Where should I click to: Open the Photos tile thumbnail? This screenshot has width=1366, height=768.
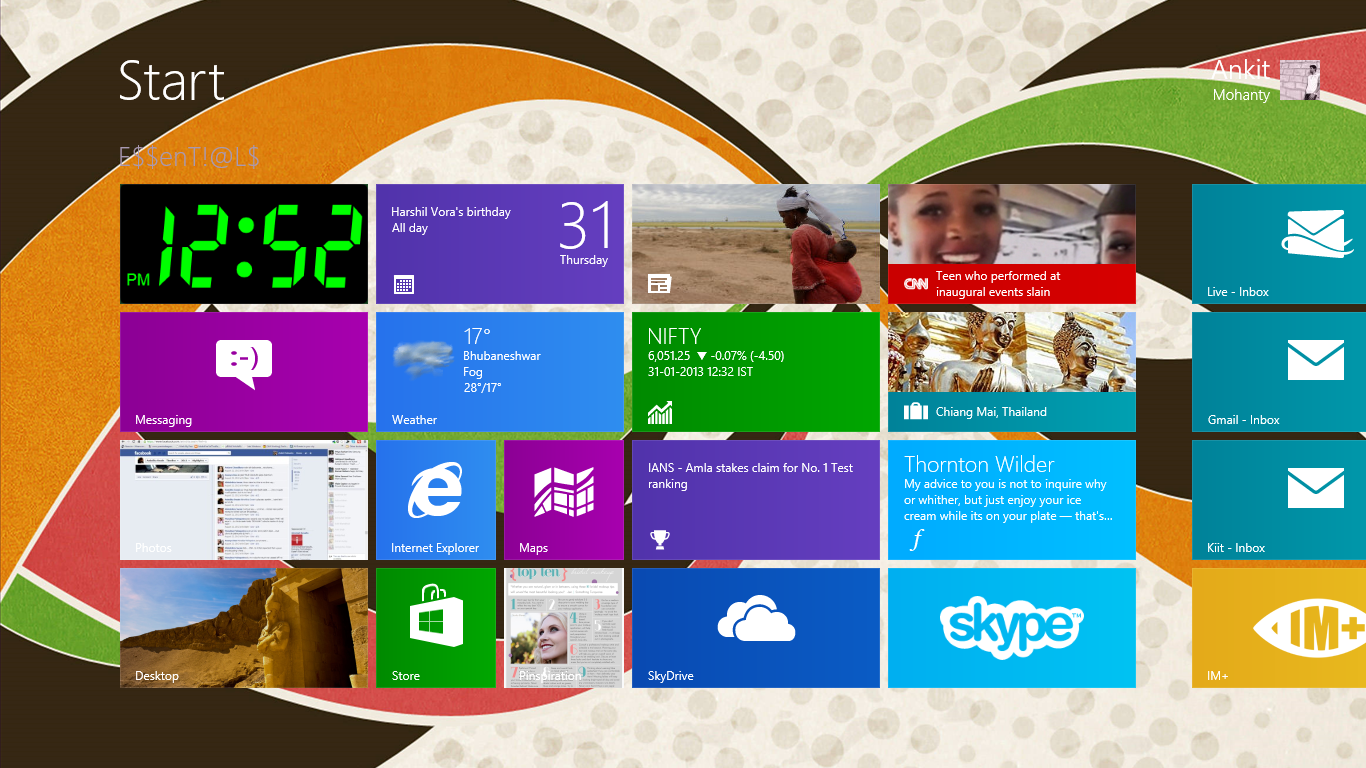[x=244, y=500]
